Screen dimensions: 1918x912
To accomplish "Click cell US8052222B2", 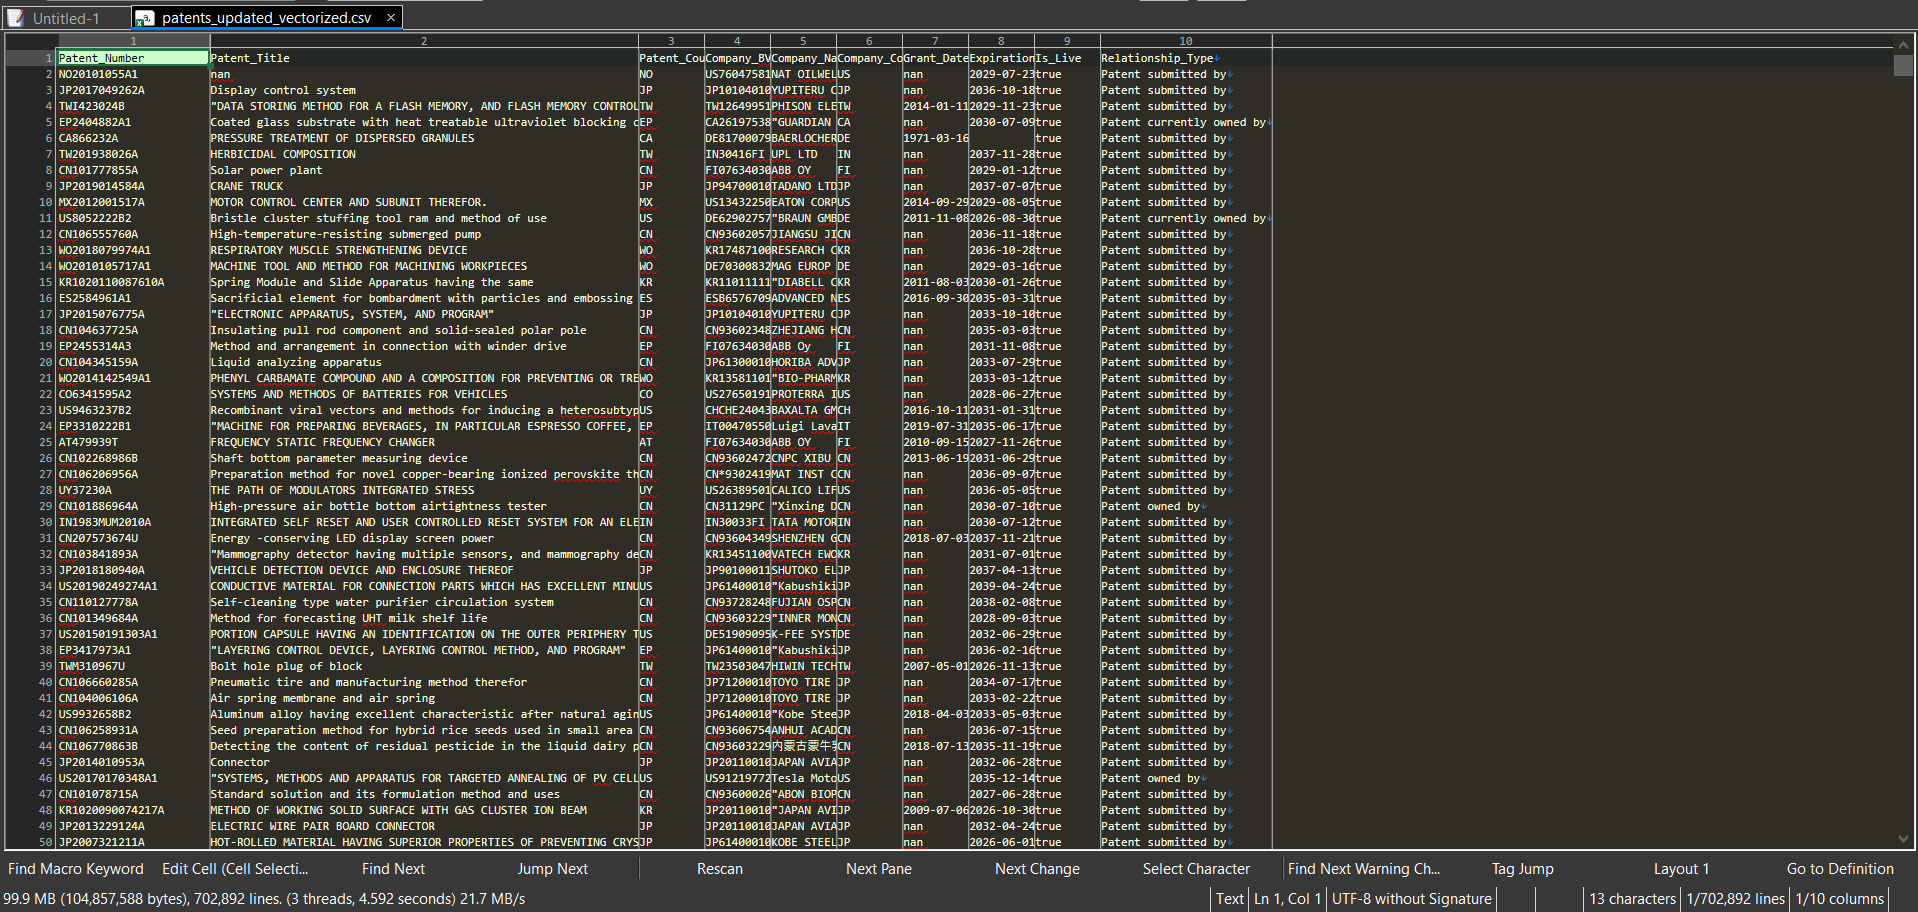I will [133, 218].
